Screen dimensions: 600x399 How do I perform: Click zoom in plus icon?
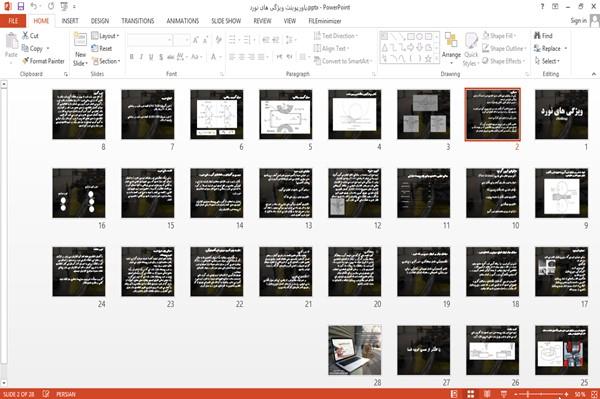click(x=567, y=394)
